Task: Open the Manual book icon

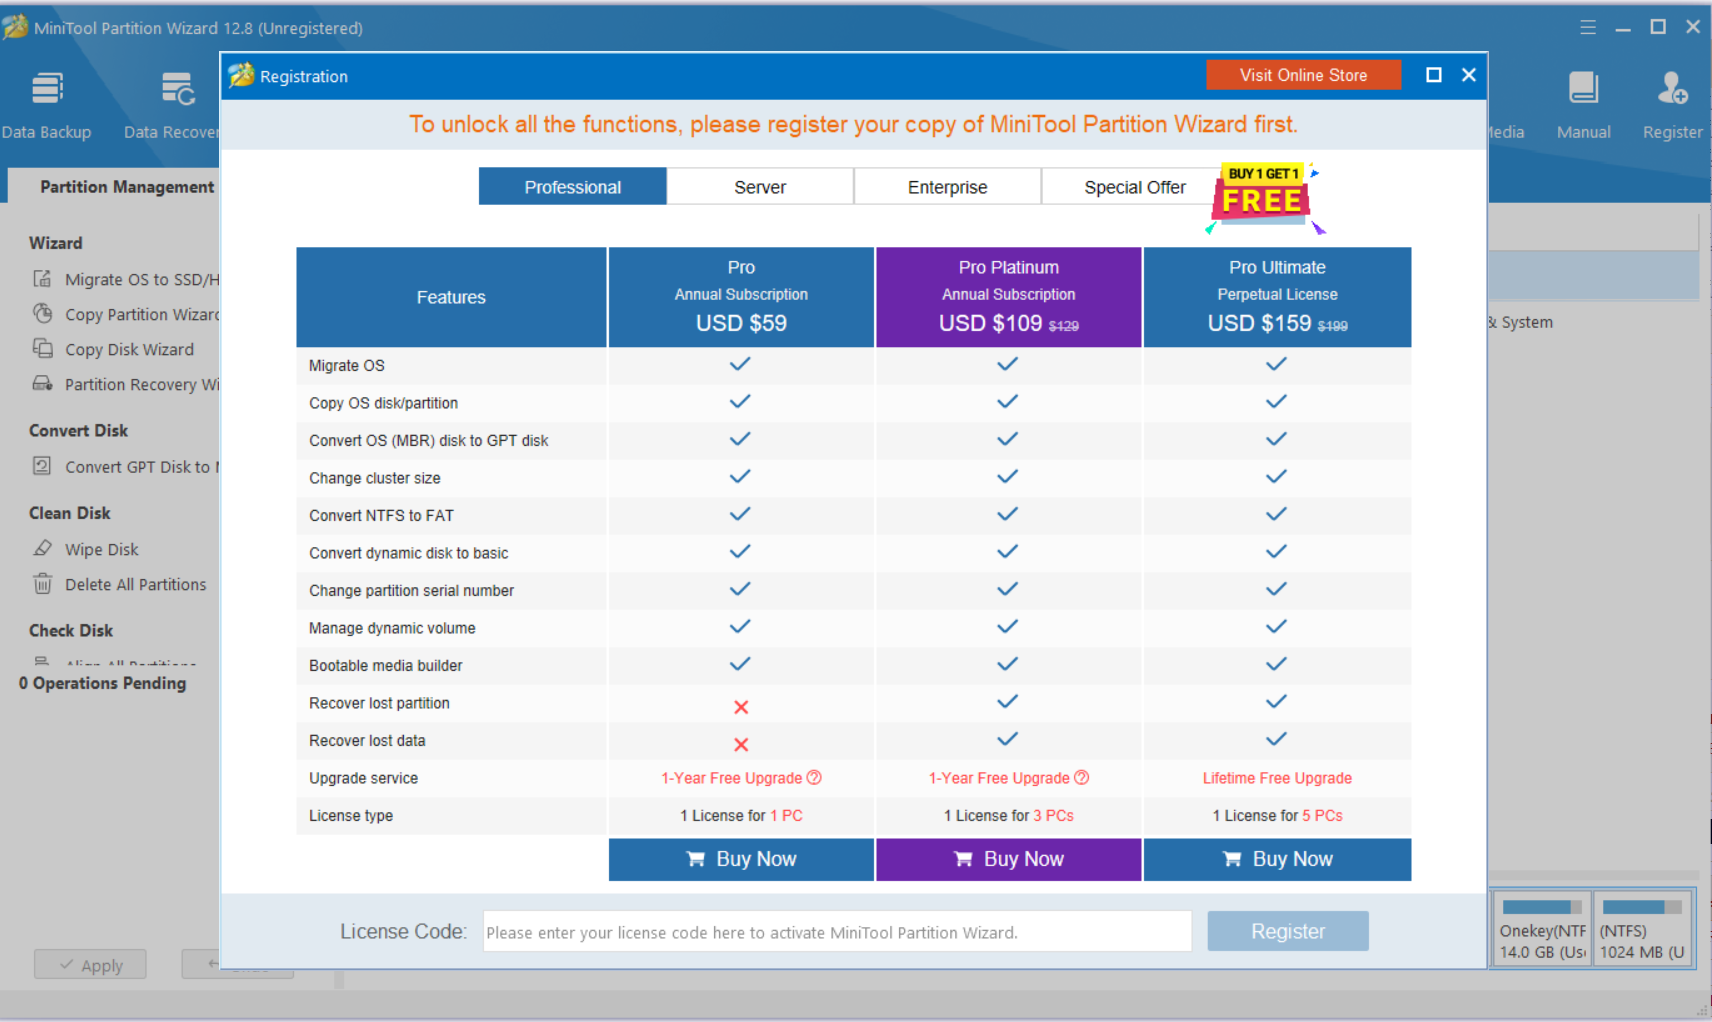Action: (1583, 105)
